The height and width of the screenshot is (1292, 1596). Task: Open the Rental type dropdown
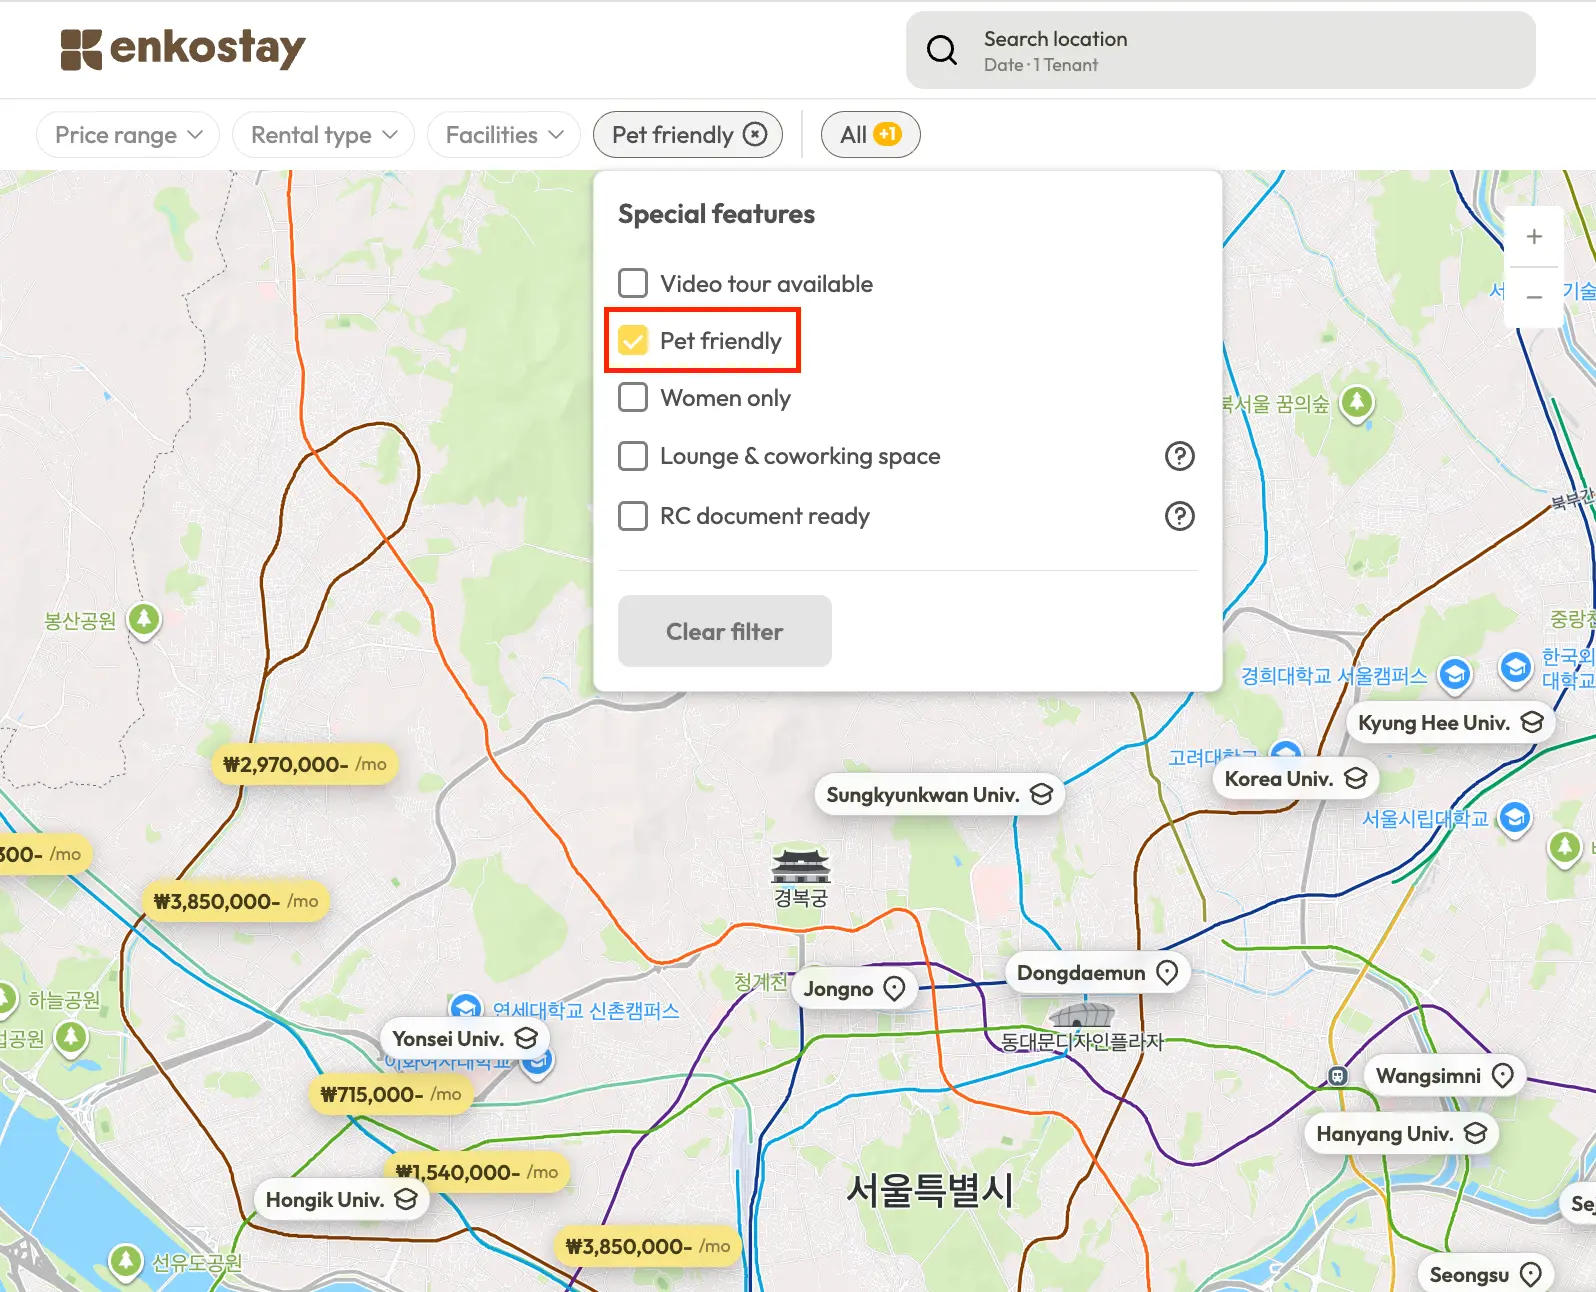click(x=323, y=135)
